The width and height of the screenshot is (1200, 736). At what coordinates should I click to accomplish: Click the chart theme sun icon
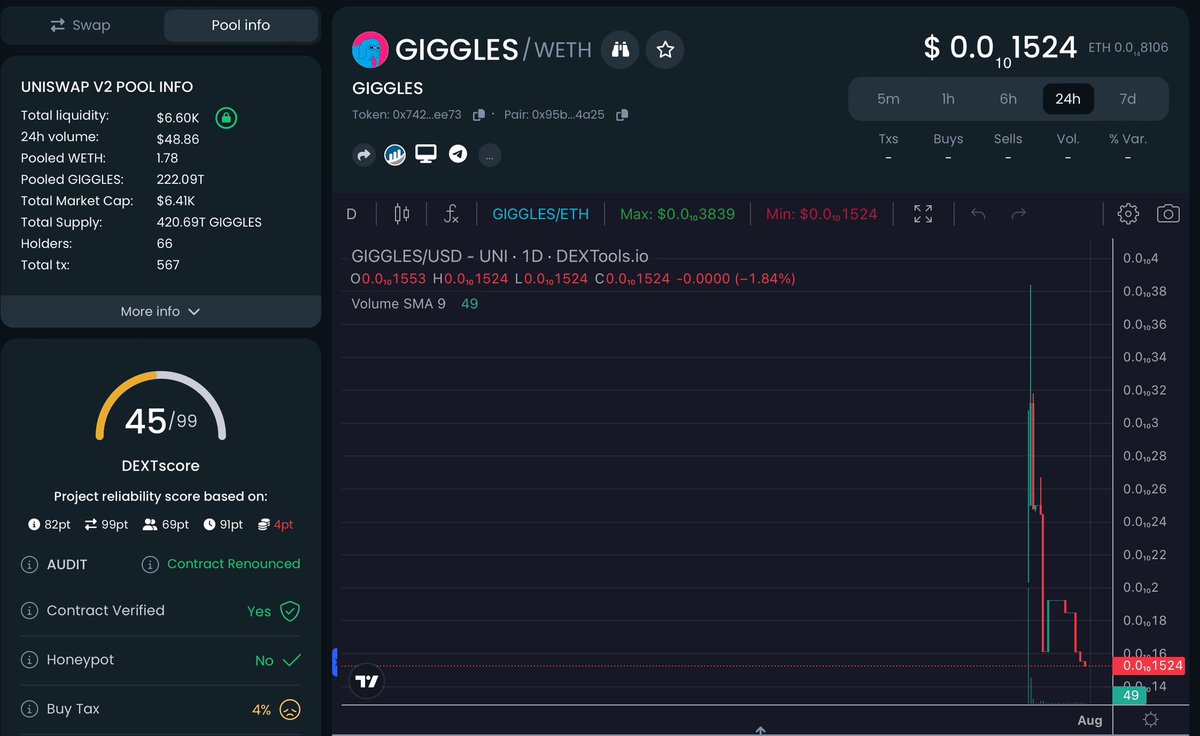1150,720
